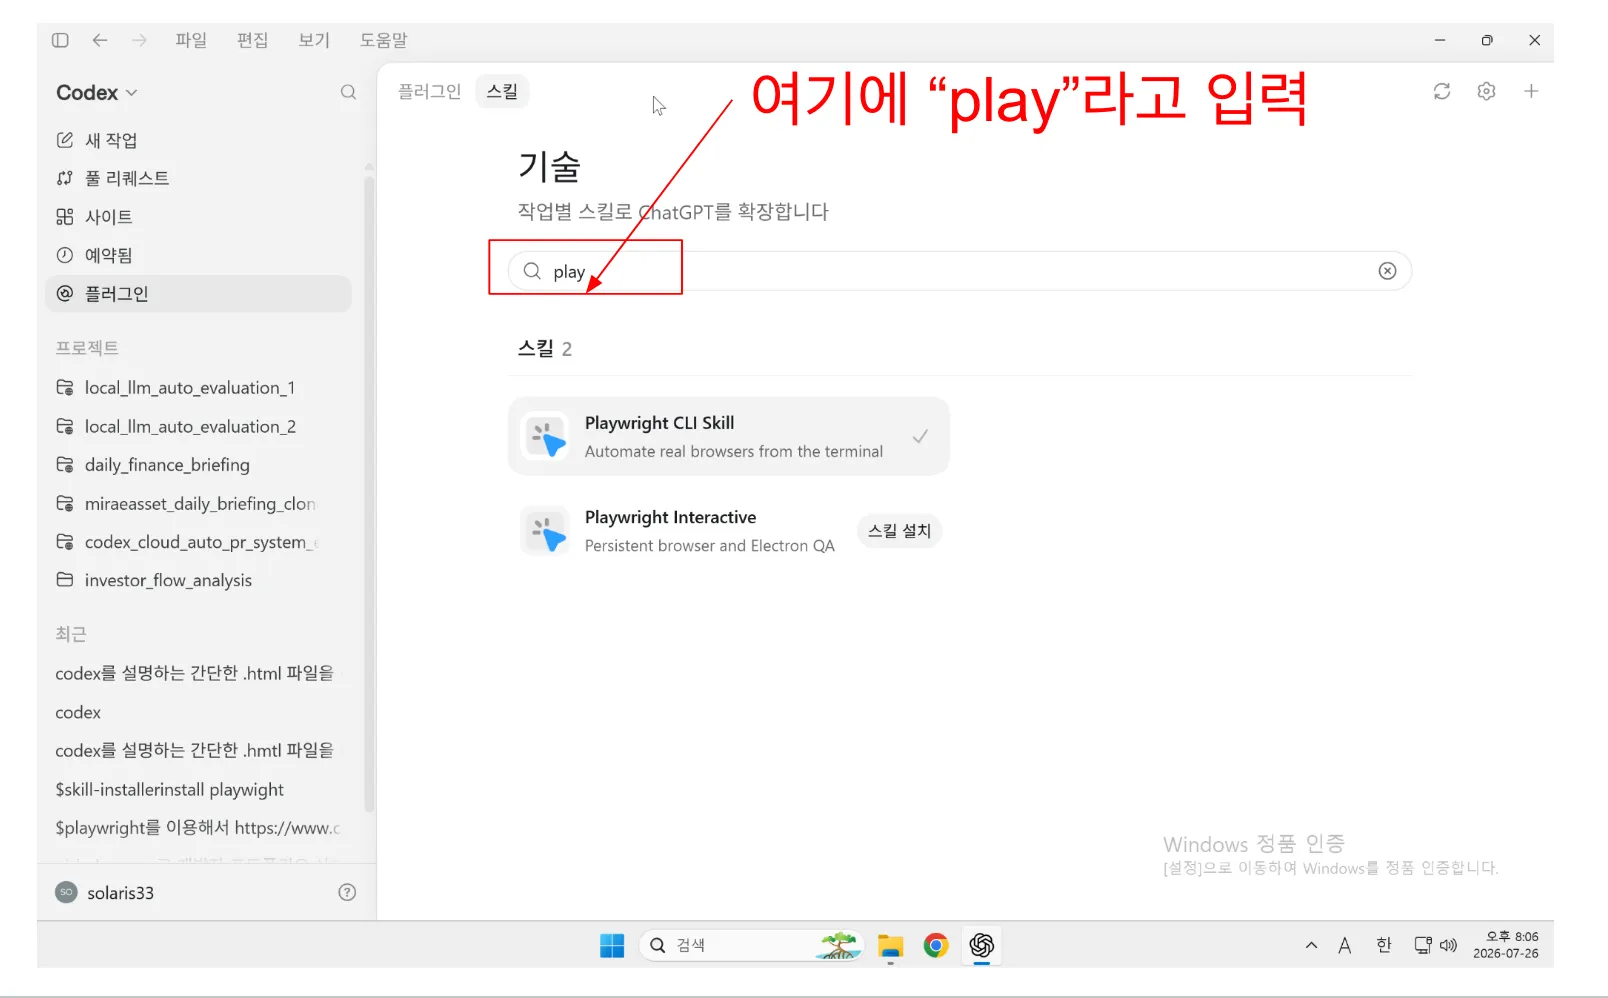Open 예약됨 in sidebar
This screenshot has height=998, width=1608.
pyautogui.click(x=198, y=255)
